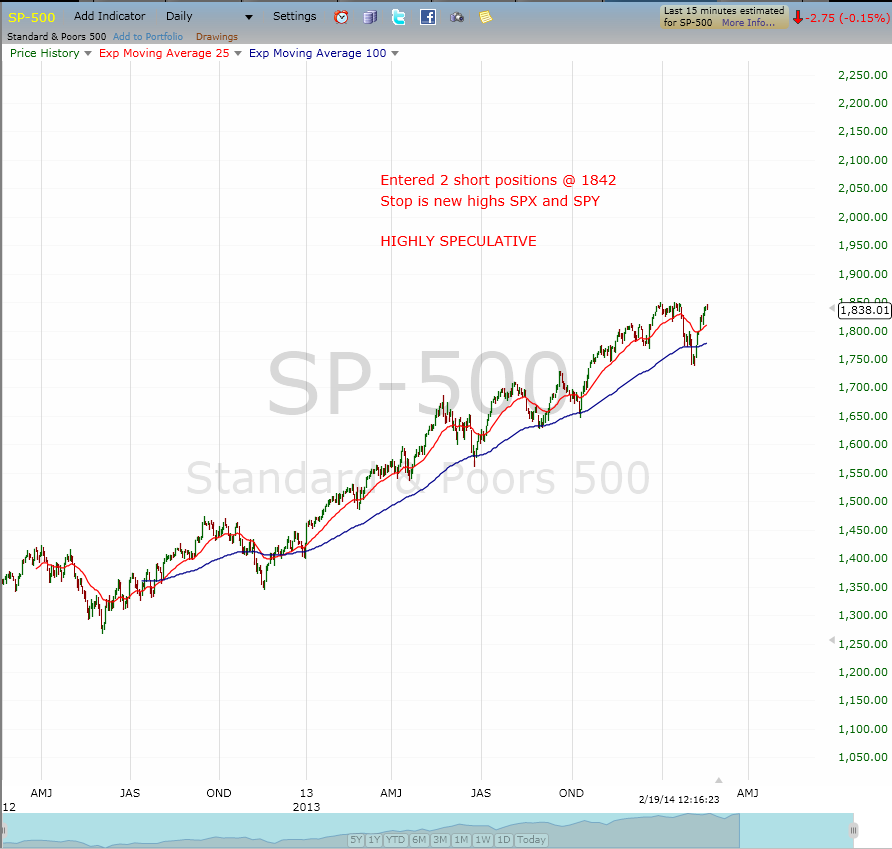Select the 5Y range button

[x=356, y=839]
